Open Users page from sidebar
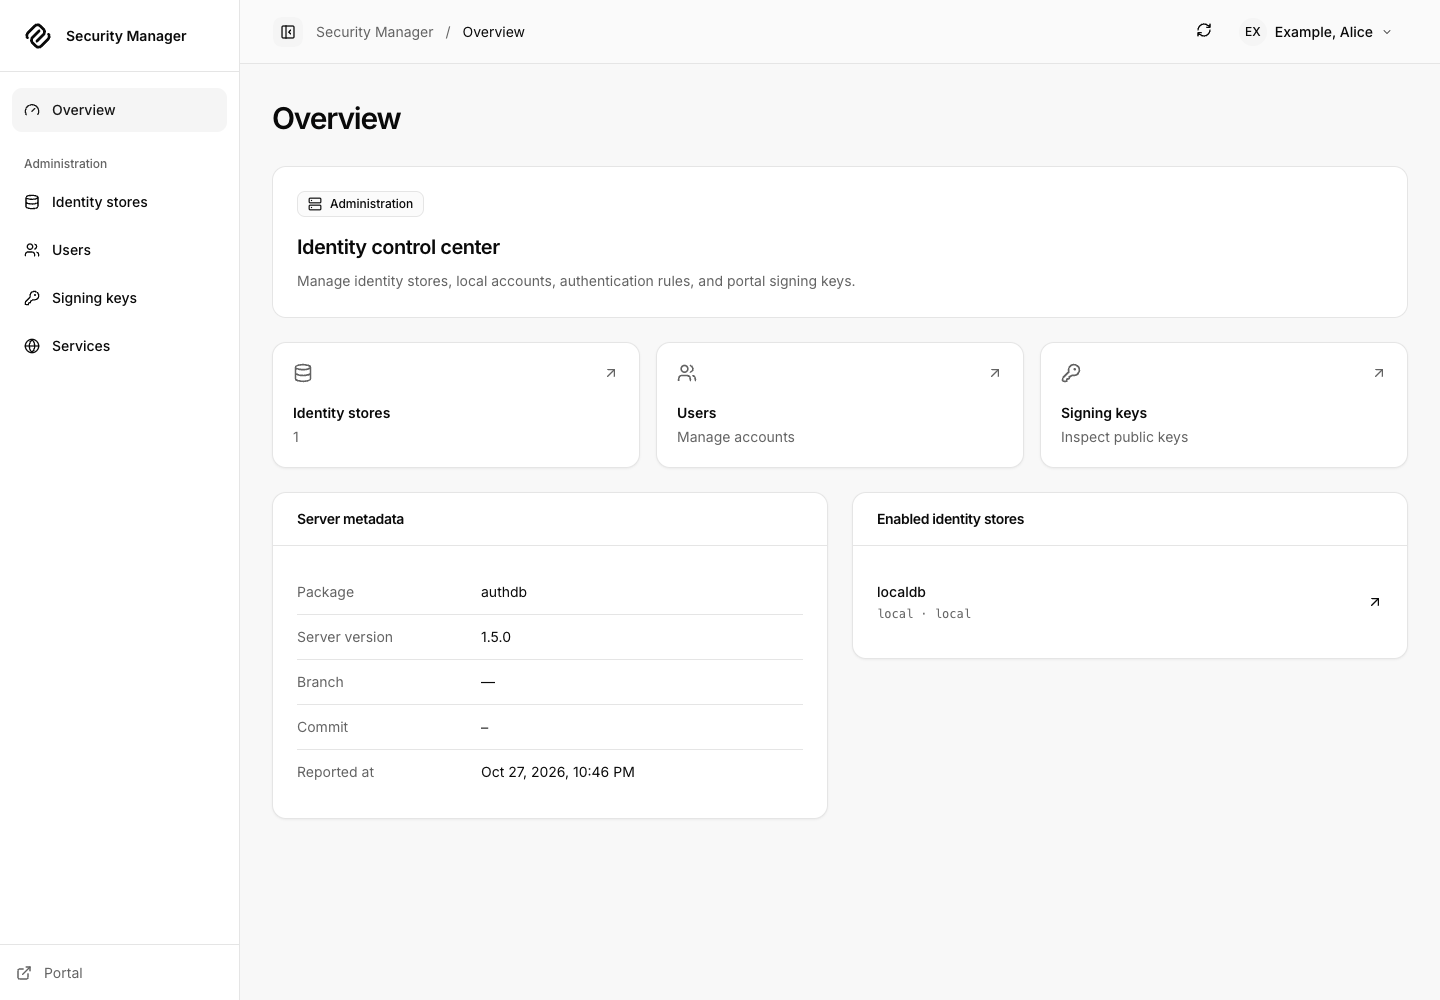The height and width of the screenshot is (1000, 1440). pyautogui.click(x=119, y=250)
